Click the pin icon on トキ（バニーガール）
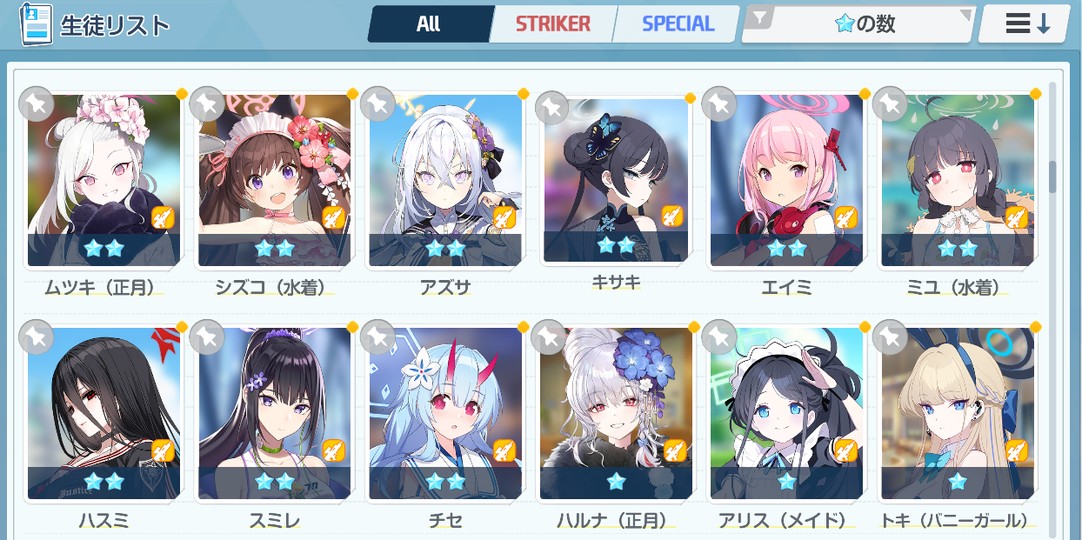The height and width of the screenshot is (540, 1082). point(889,337)
